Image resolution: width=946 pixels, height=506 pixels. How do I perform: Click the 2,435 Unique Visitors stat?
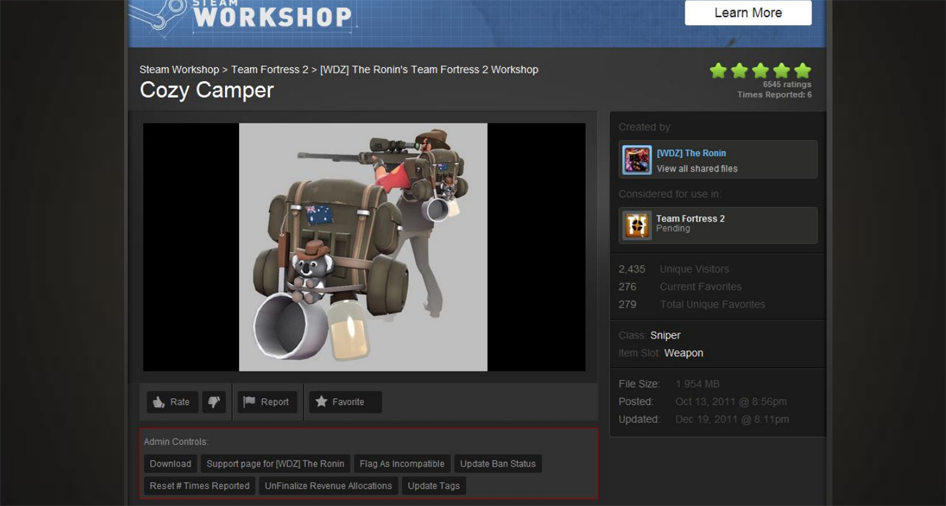[673, 270]
